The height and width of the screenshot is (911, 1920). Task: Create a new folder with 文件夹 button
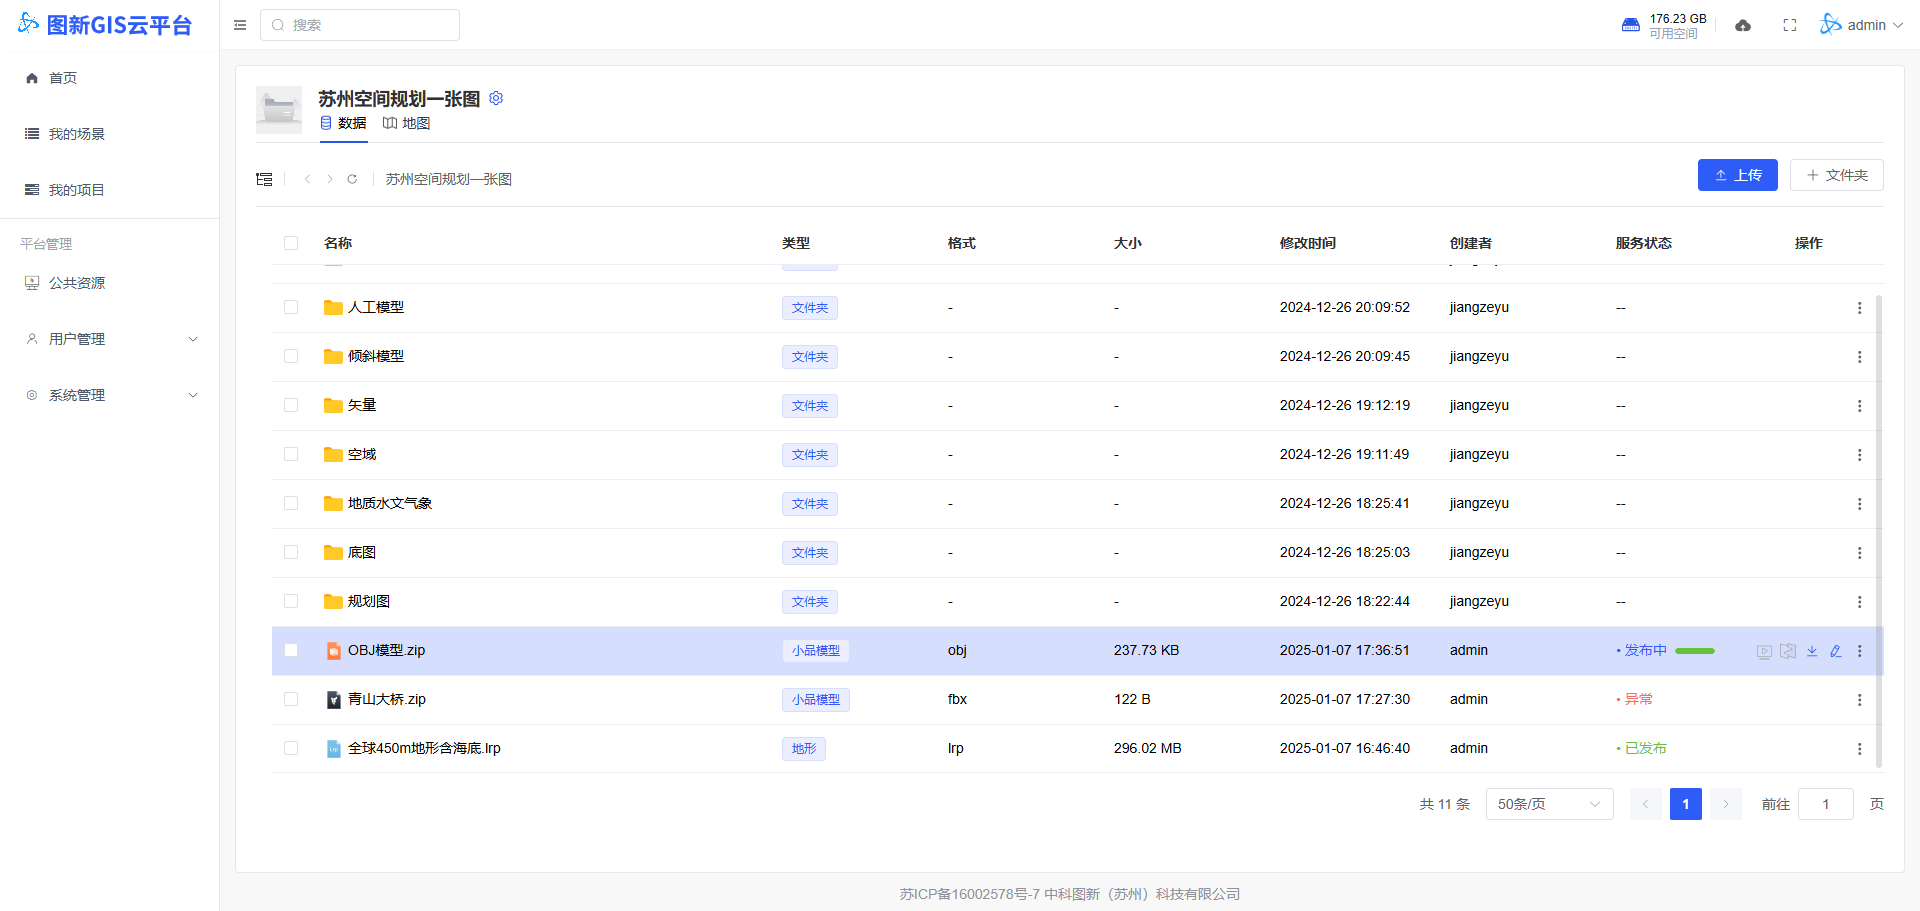coord(1837,175)
